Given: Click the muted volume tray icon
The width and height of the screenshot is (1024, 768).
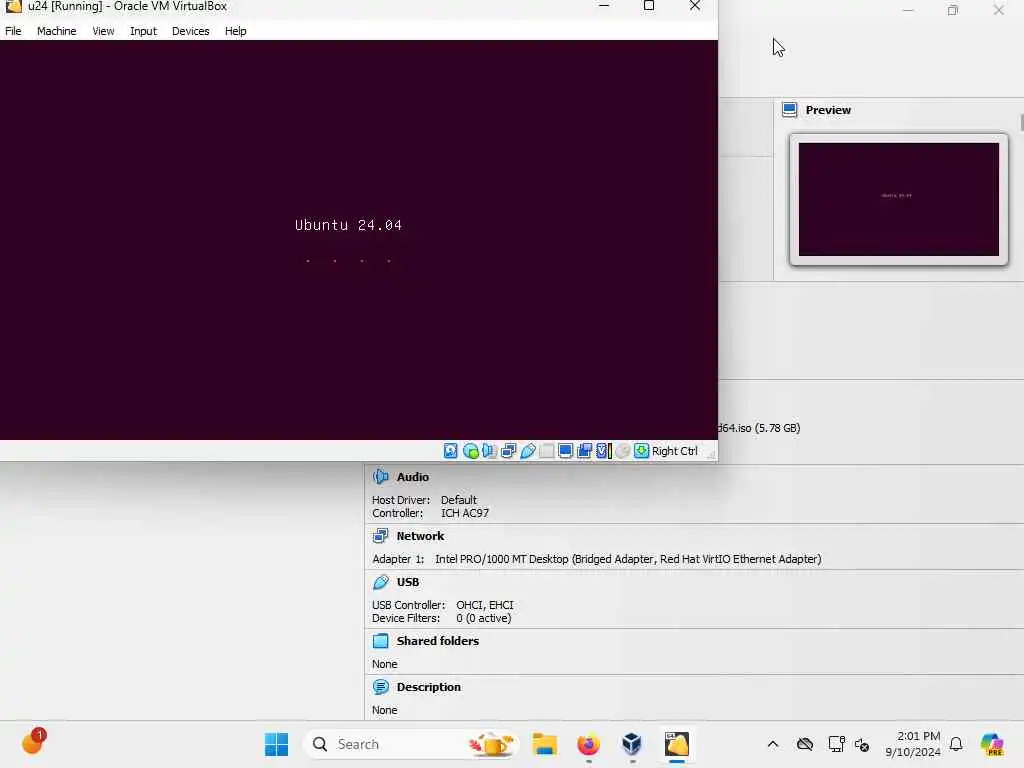Looking at the screenshot, I should (862, 744).
